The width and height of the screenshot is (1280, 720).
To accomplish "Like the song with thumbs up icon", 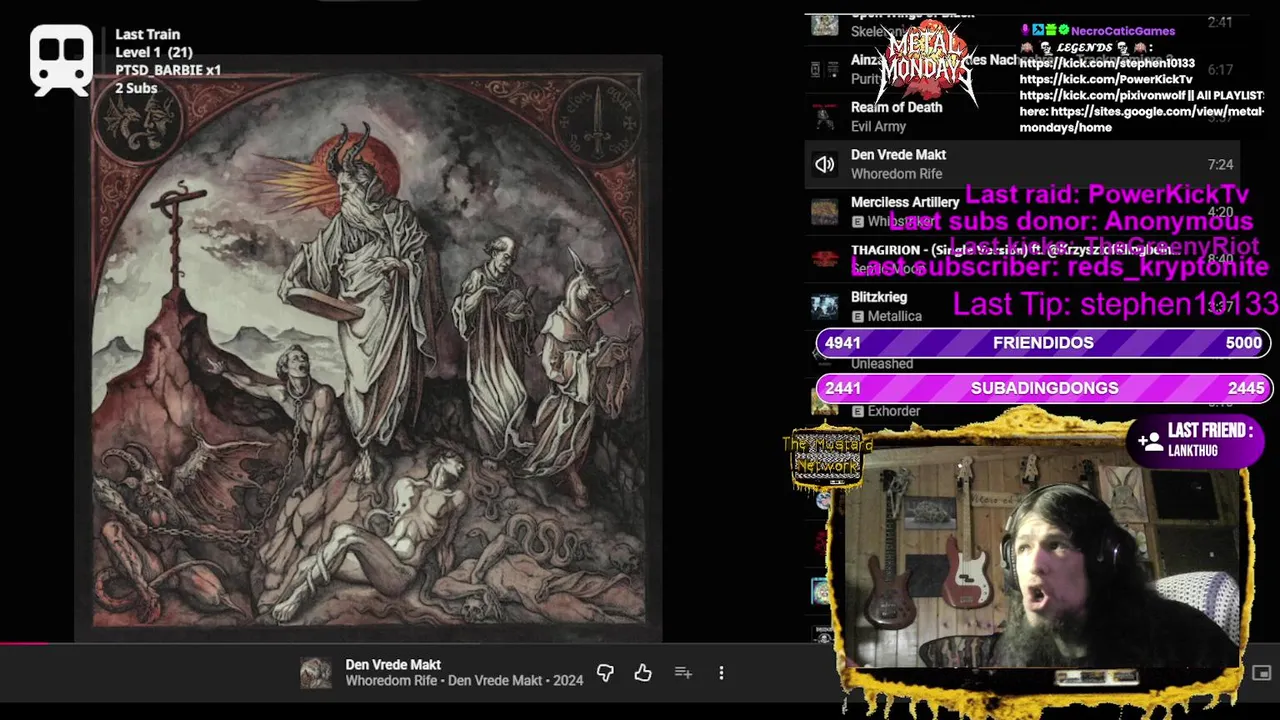I will tap(643, 673).
